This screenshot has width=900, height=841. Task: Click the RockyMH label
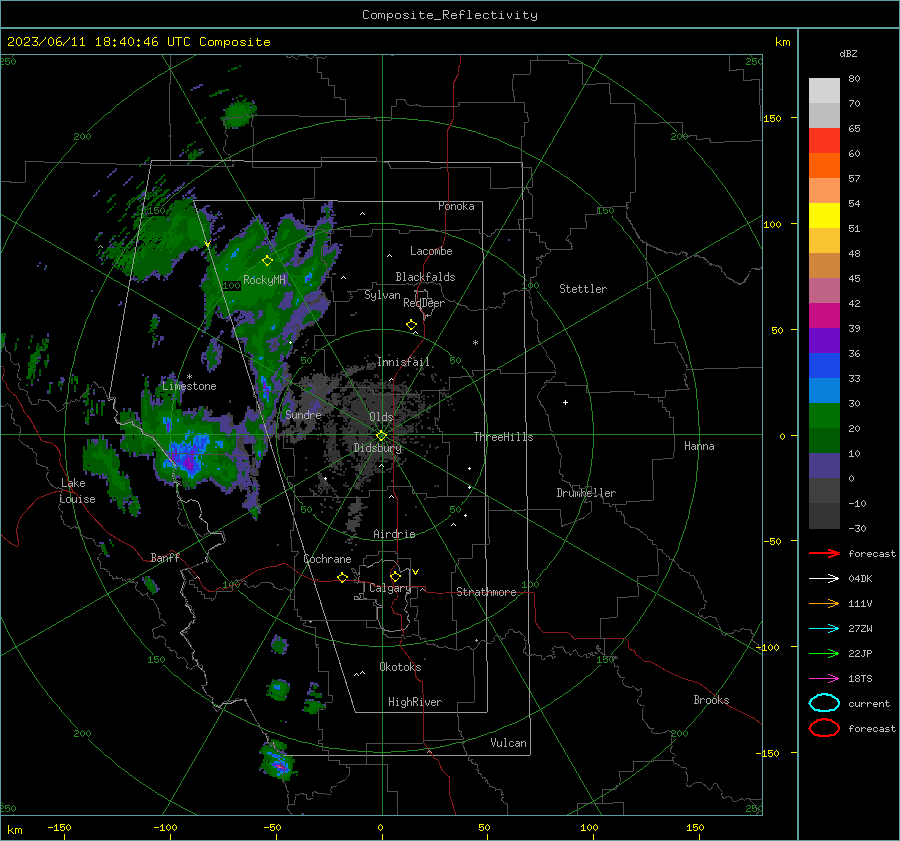point(264,280)
